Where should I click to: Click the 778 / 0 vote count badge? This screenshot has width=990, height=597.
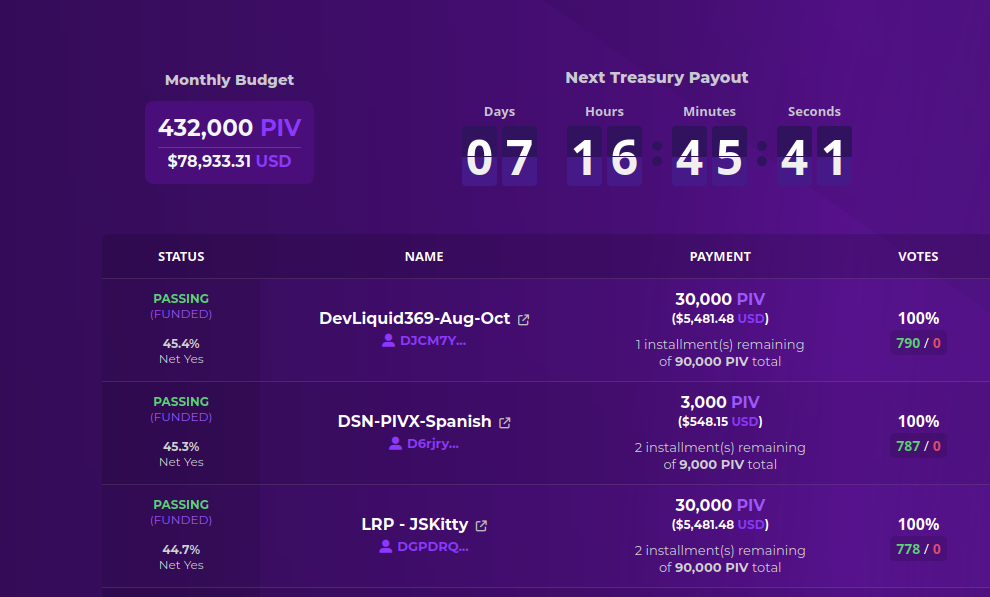(x=919, y=548)
